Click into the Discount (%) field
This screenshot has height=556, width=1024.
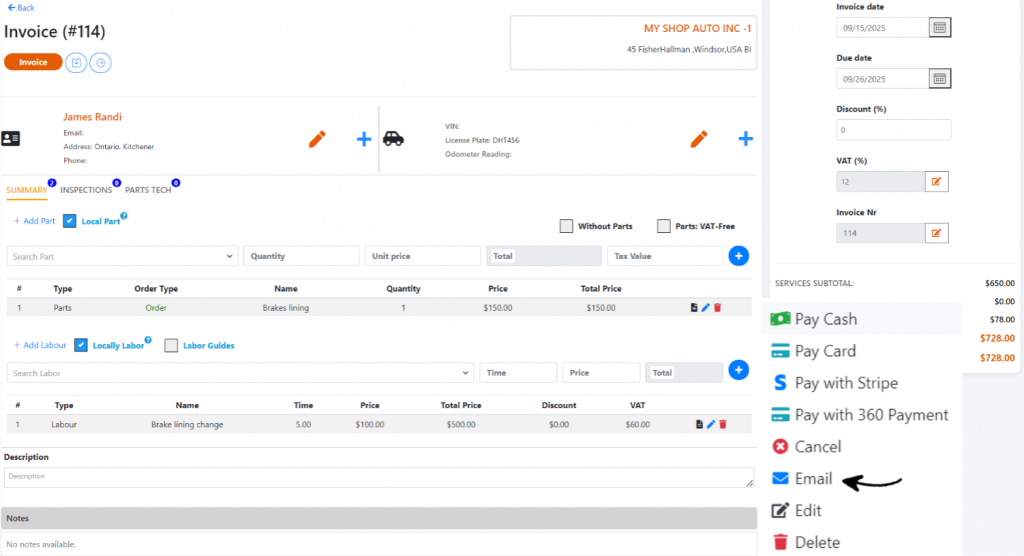[x=893, y=130]
